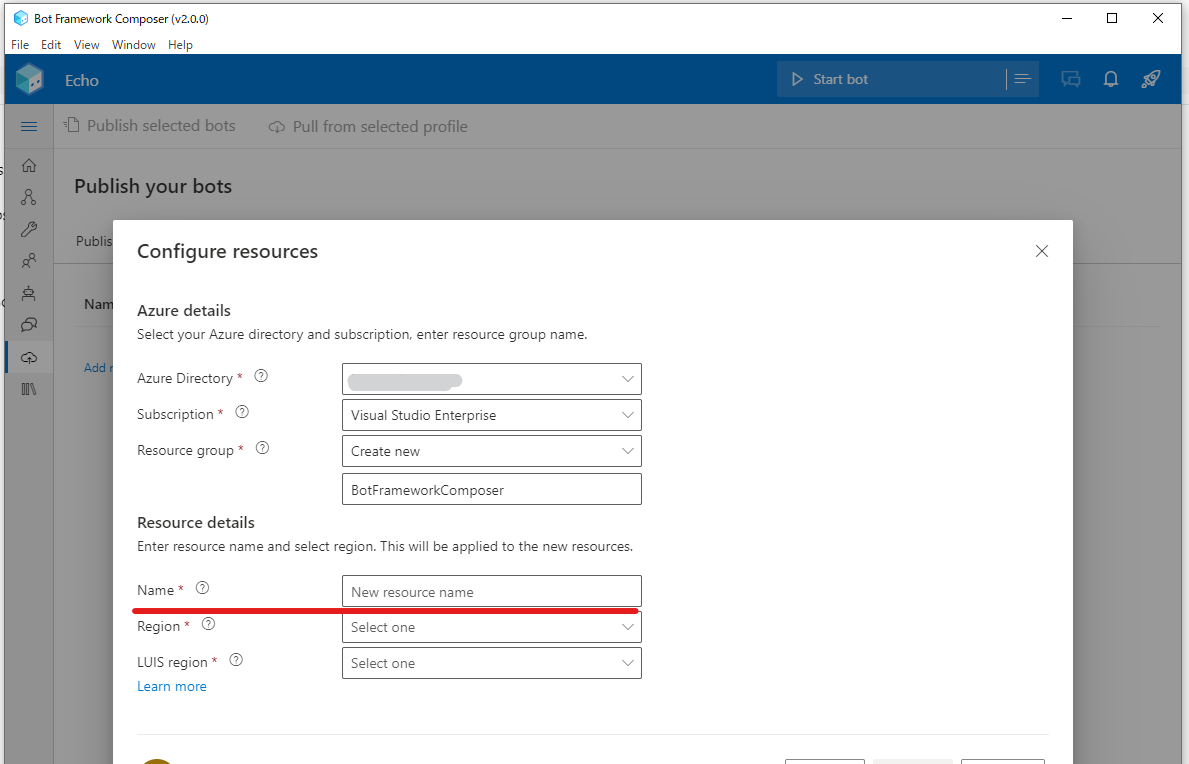Viewport: 1189px width, 764px height.
Task: Open the LUIS region Select one dropdown
Action: 491,662
